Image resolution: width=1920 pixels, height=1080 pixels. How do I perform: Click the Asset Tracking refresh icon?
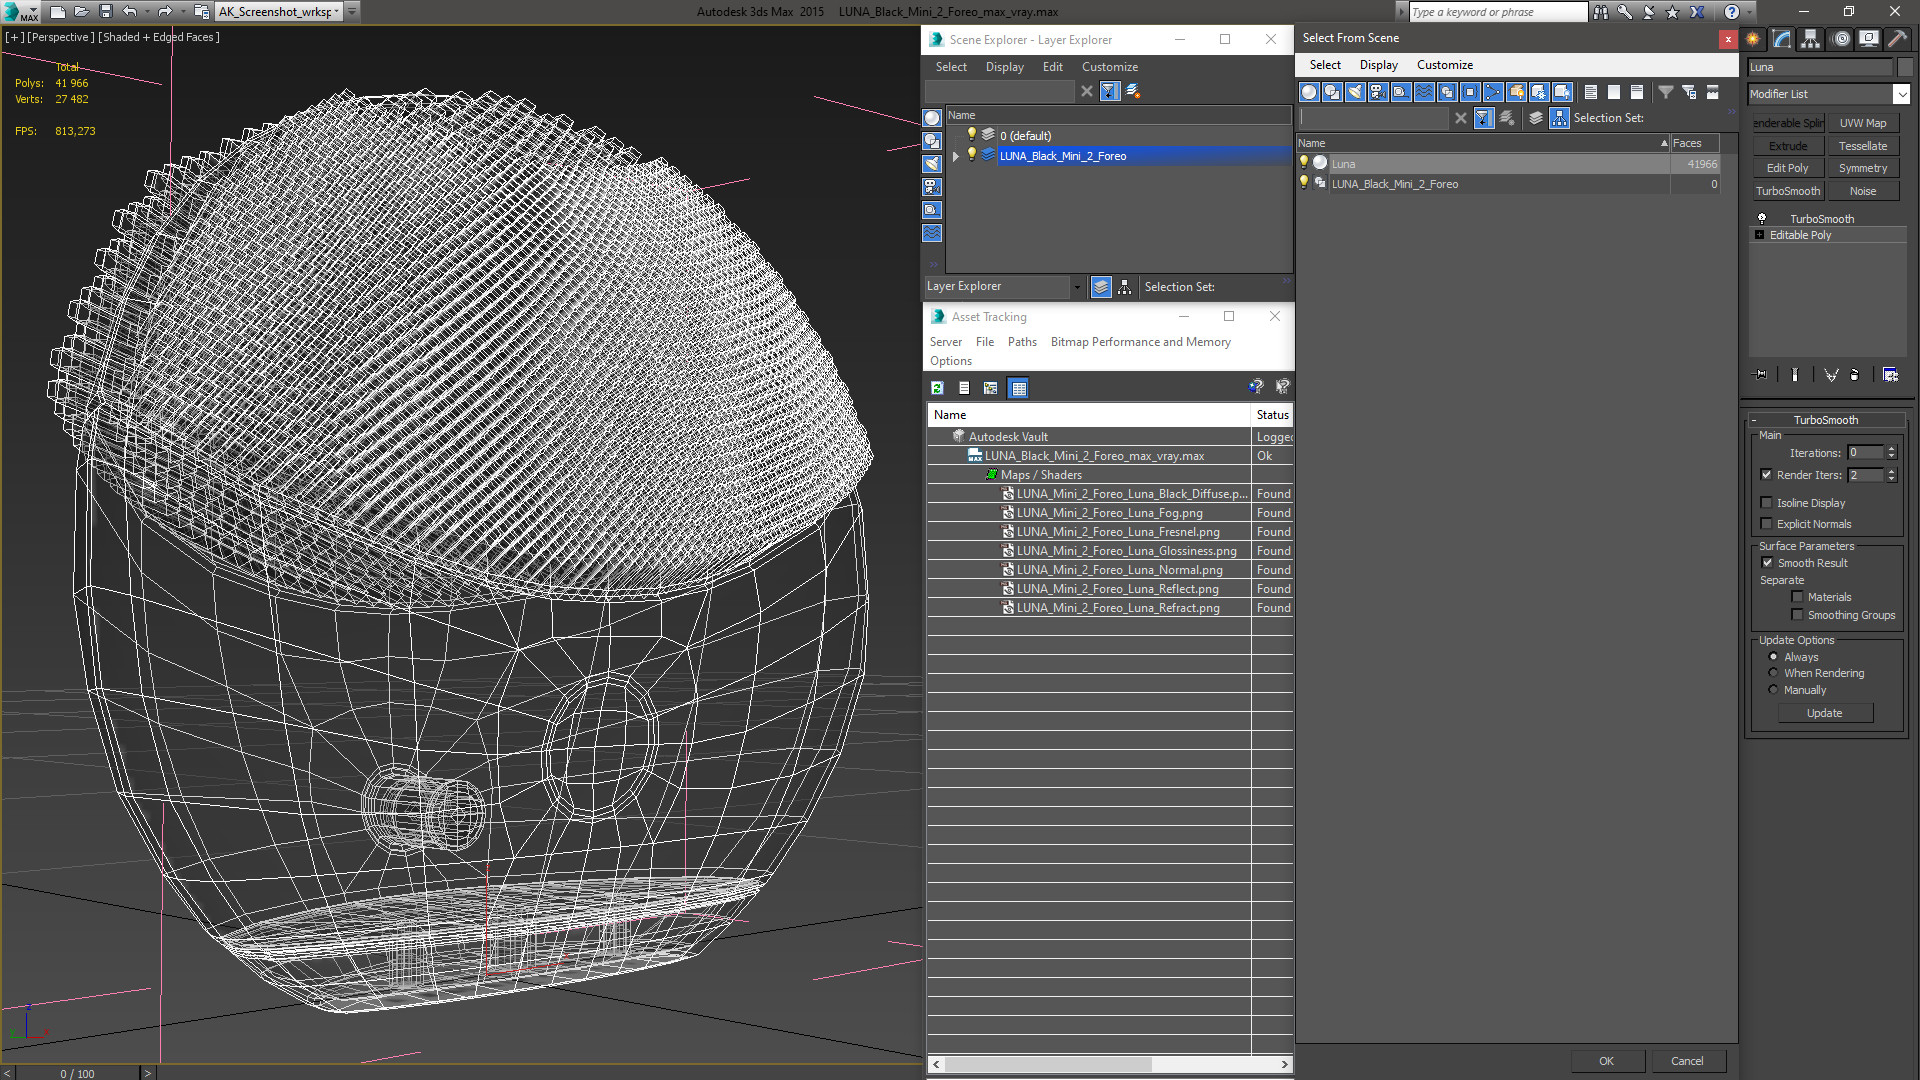pyautogui.click(x=937, y=388)
